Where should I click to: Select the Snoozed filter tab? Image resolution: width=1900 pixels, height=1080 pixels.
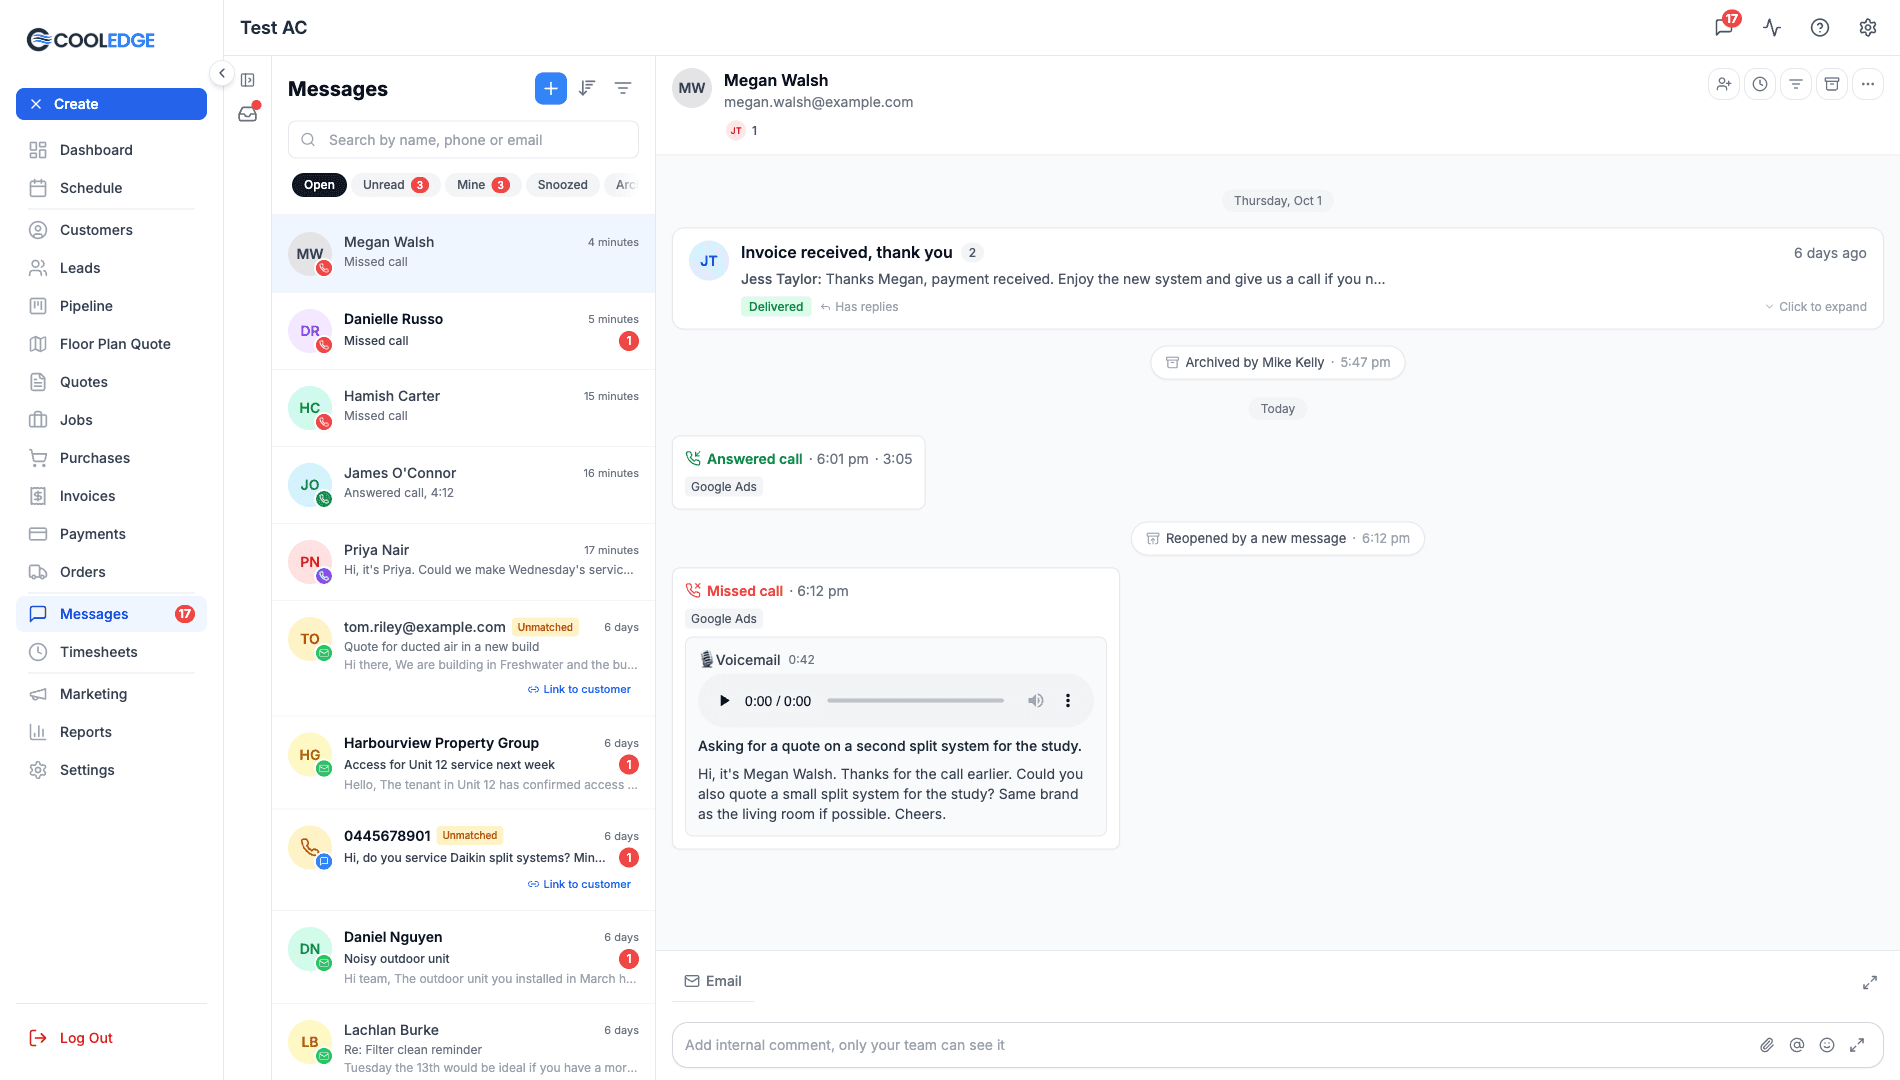coord(563,185)
